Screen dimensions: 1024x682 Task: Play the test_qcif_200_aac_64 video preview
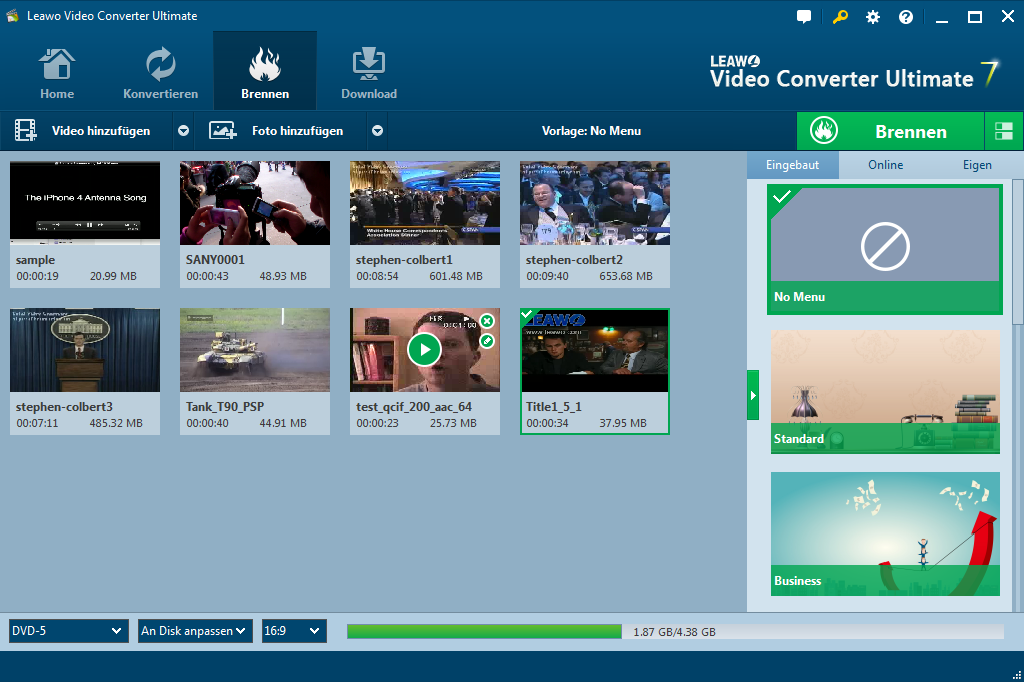coord(424,349)
